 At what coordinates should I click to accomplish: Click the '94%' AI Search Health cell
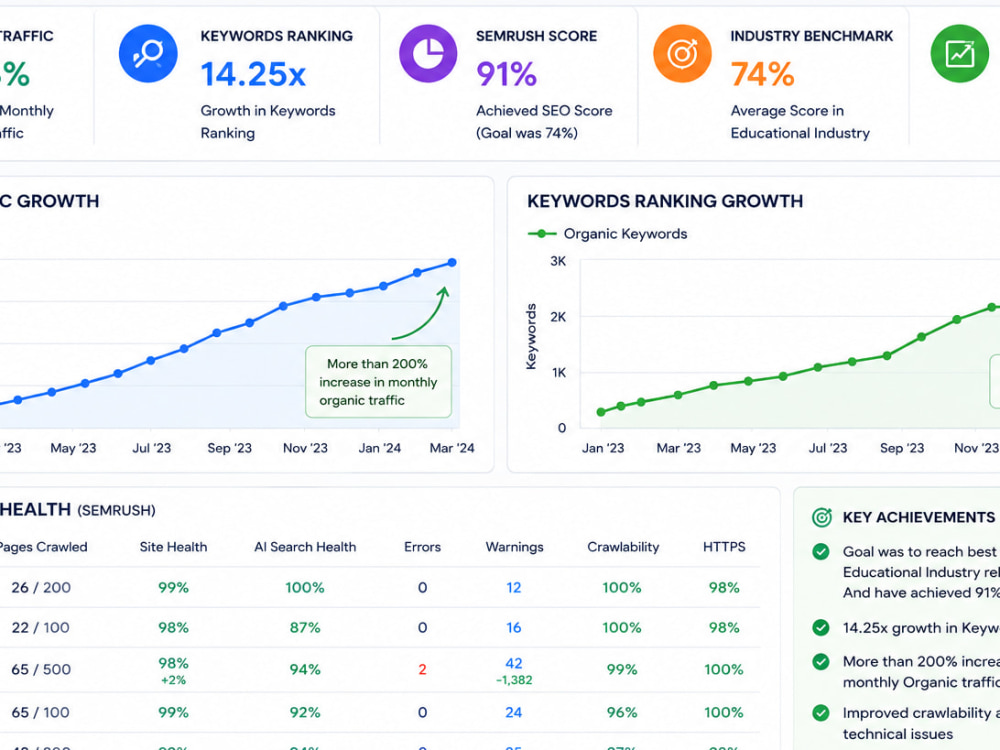click(305, 670)
